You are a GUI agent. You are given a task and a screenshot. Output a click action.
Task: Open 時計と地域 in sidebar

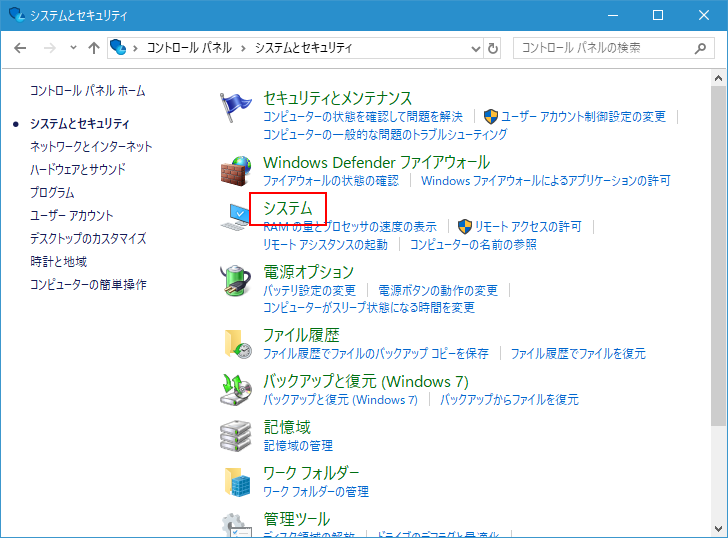(58, 262)
